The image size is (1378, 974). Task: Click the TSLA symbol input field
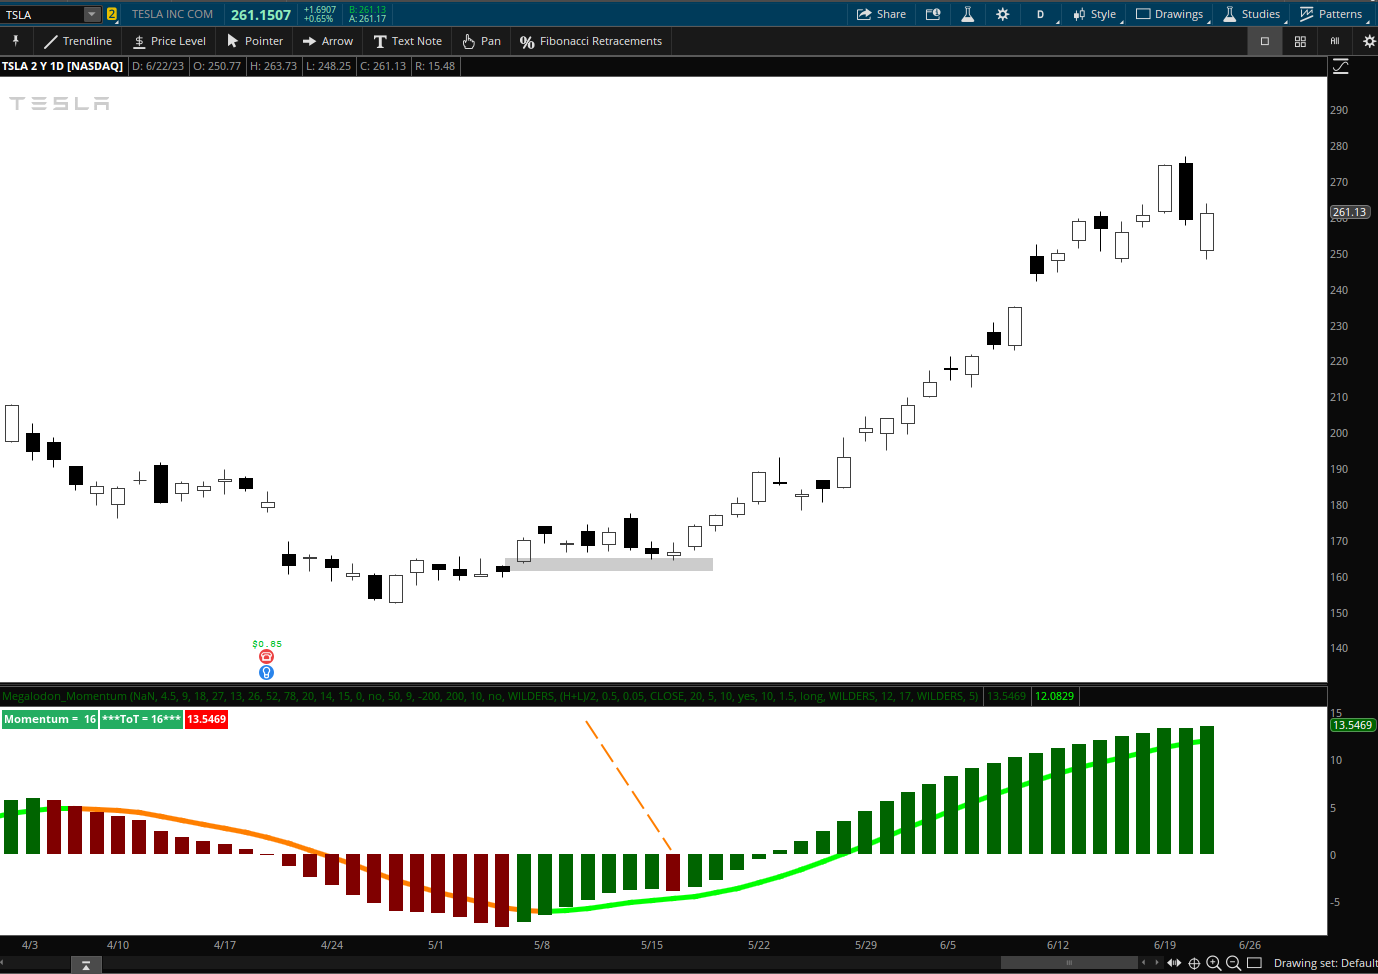coord(42,14)
